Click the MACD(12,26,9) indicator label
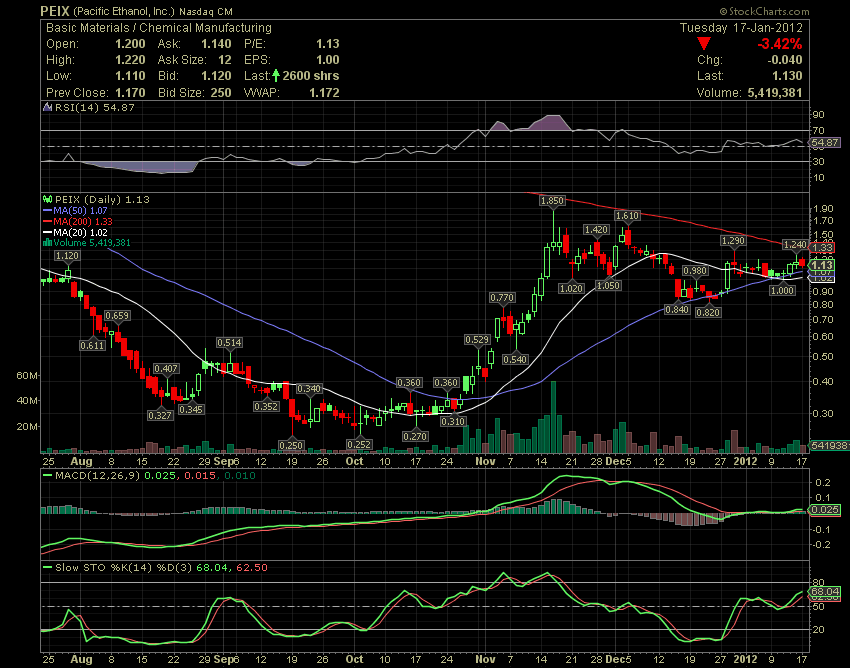 click(x=96, y=476)
